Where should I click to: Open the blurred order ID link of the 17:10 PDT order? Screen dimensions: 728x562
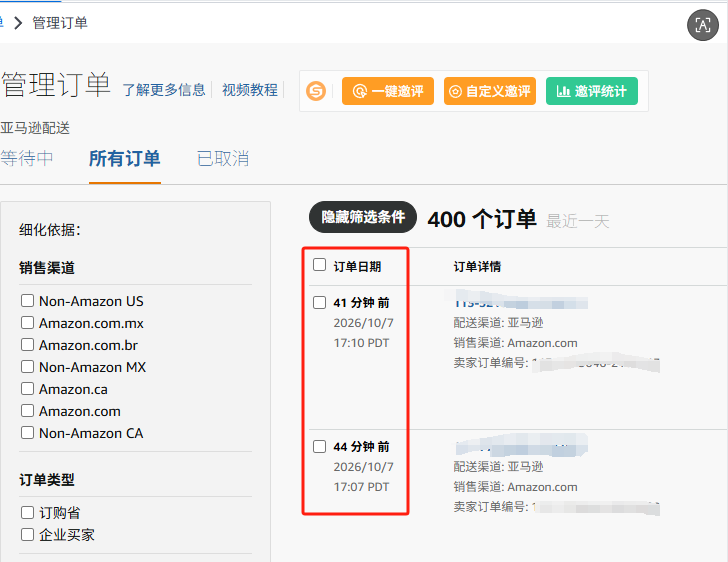[x=520, y=304]
